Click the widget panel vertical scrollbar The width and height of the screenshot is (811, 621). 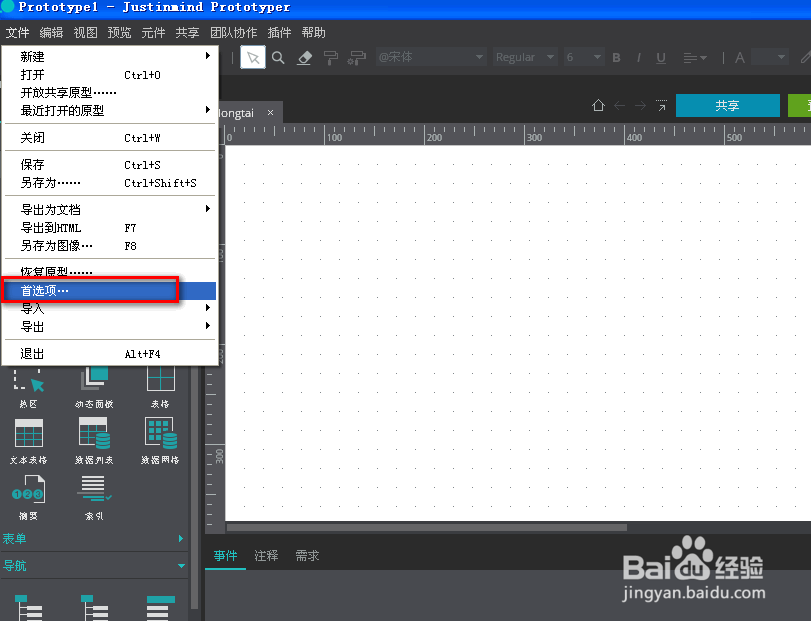(194, 488)
